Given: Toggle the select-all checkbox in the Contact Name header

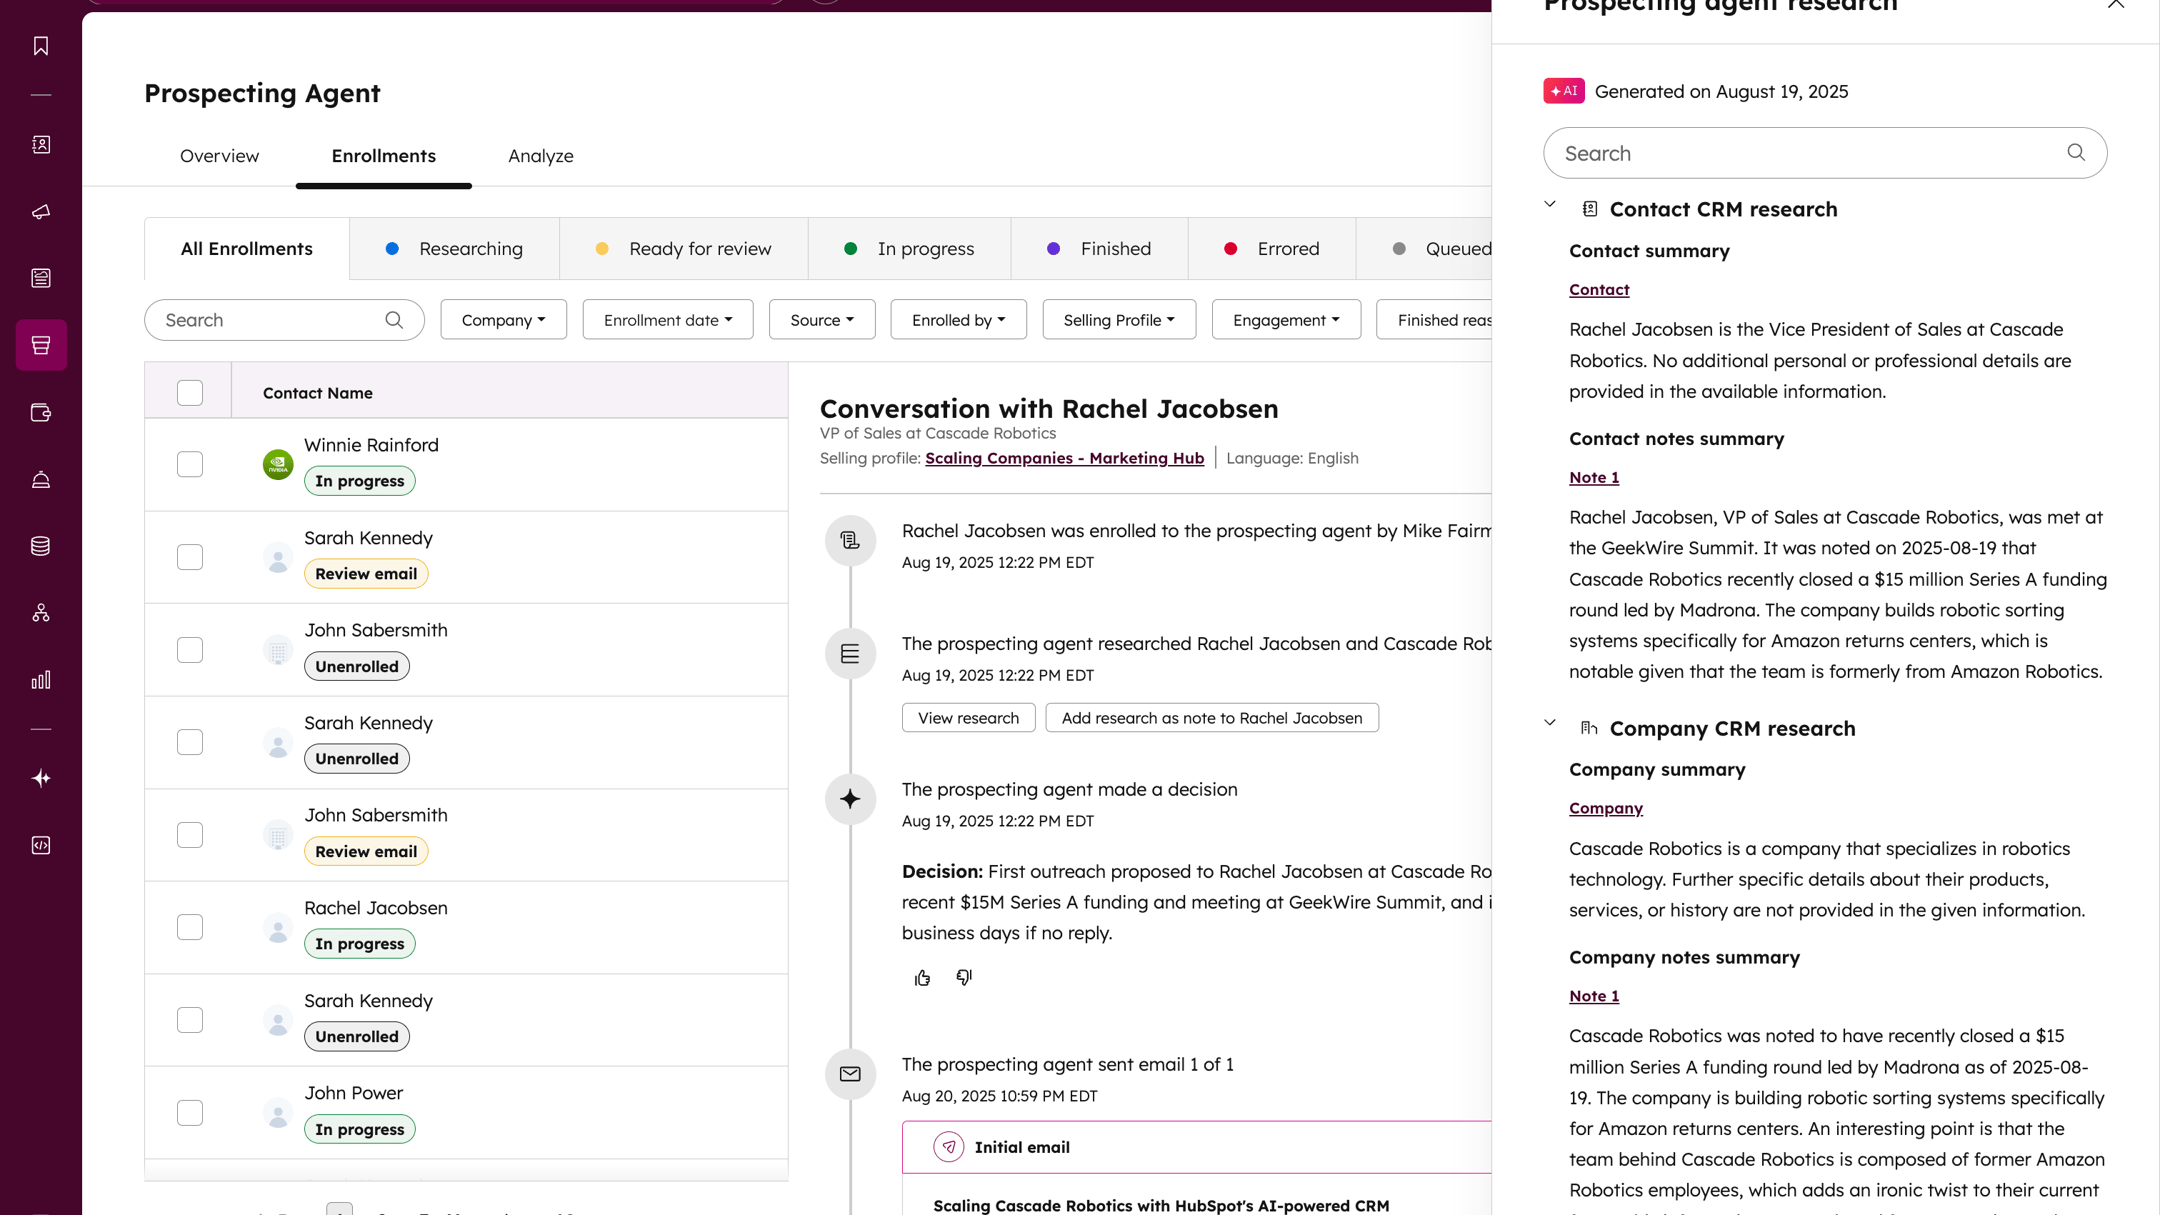Looking at the screenshot, I should 190,392.
